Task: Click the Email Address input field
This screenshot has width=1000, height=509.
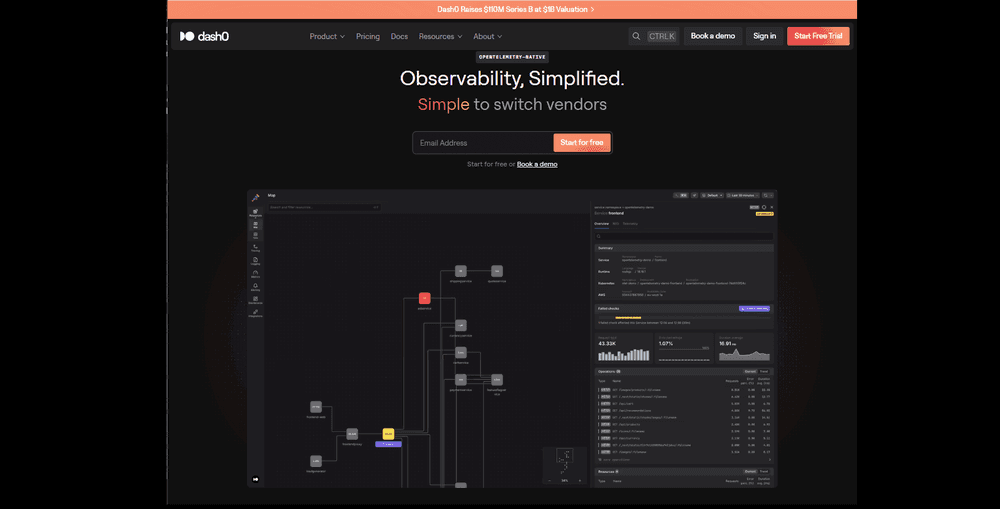Action: 482,143
